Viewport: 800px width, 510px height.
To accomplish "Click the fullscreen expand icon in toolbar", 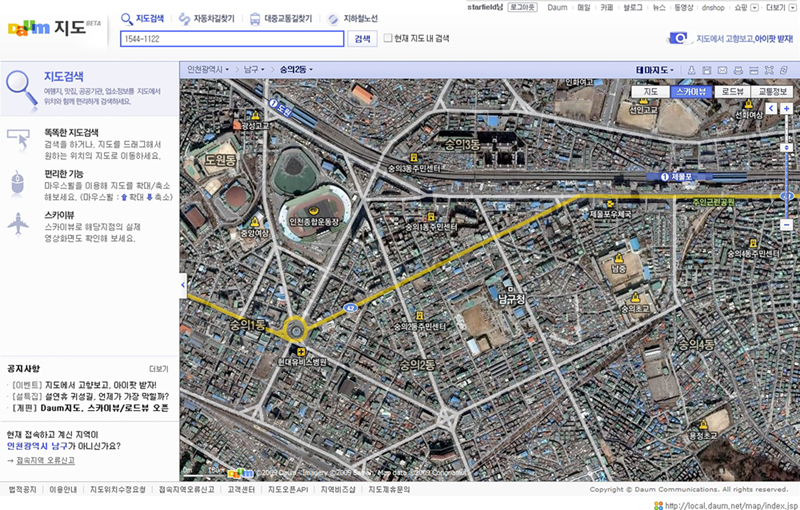I will [769, 70].
